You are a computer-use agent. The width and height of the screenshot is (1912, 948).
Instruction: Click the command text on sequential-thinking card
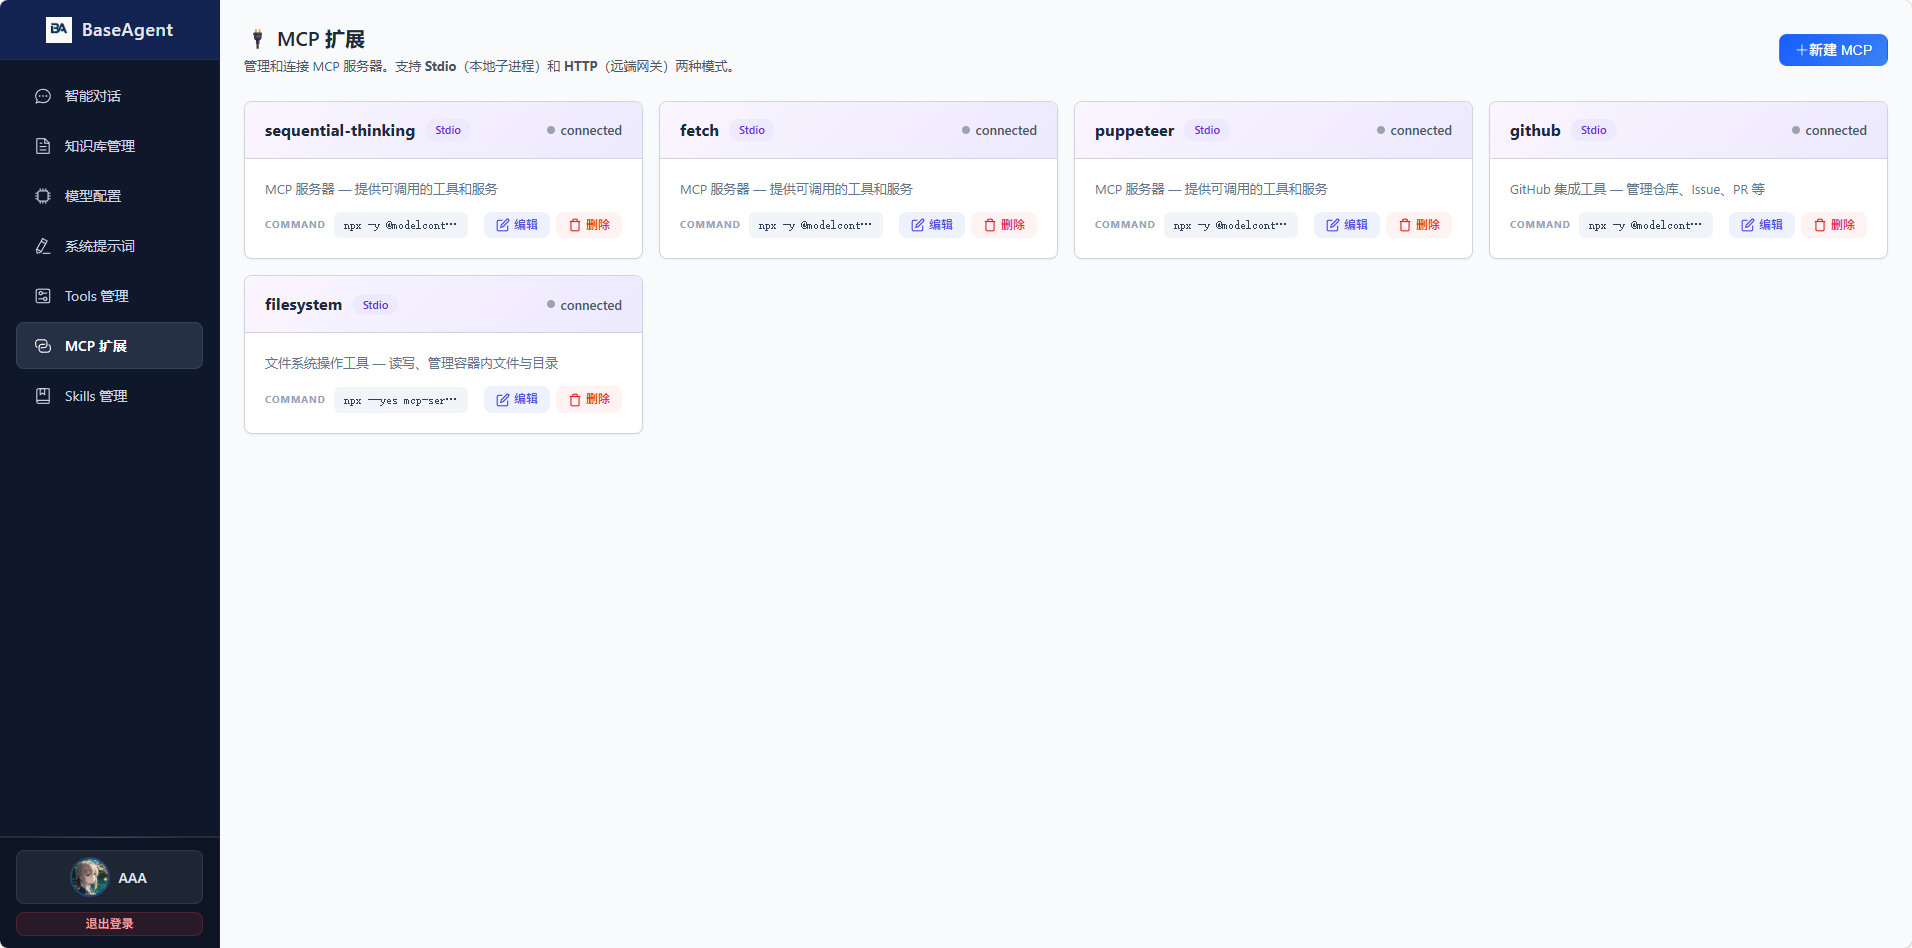(400, 225)
